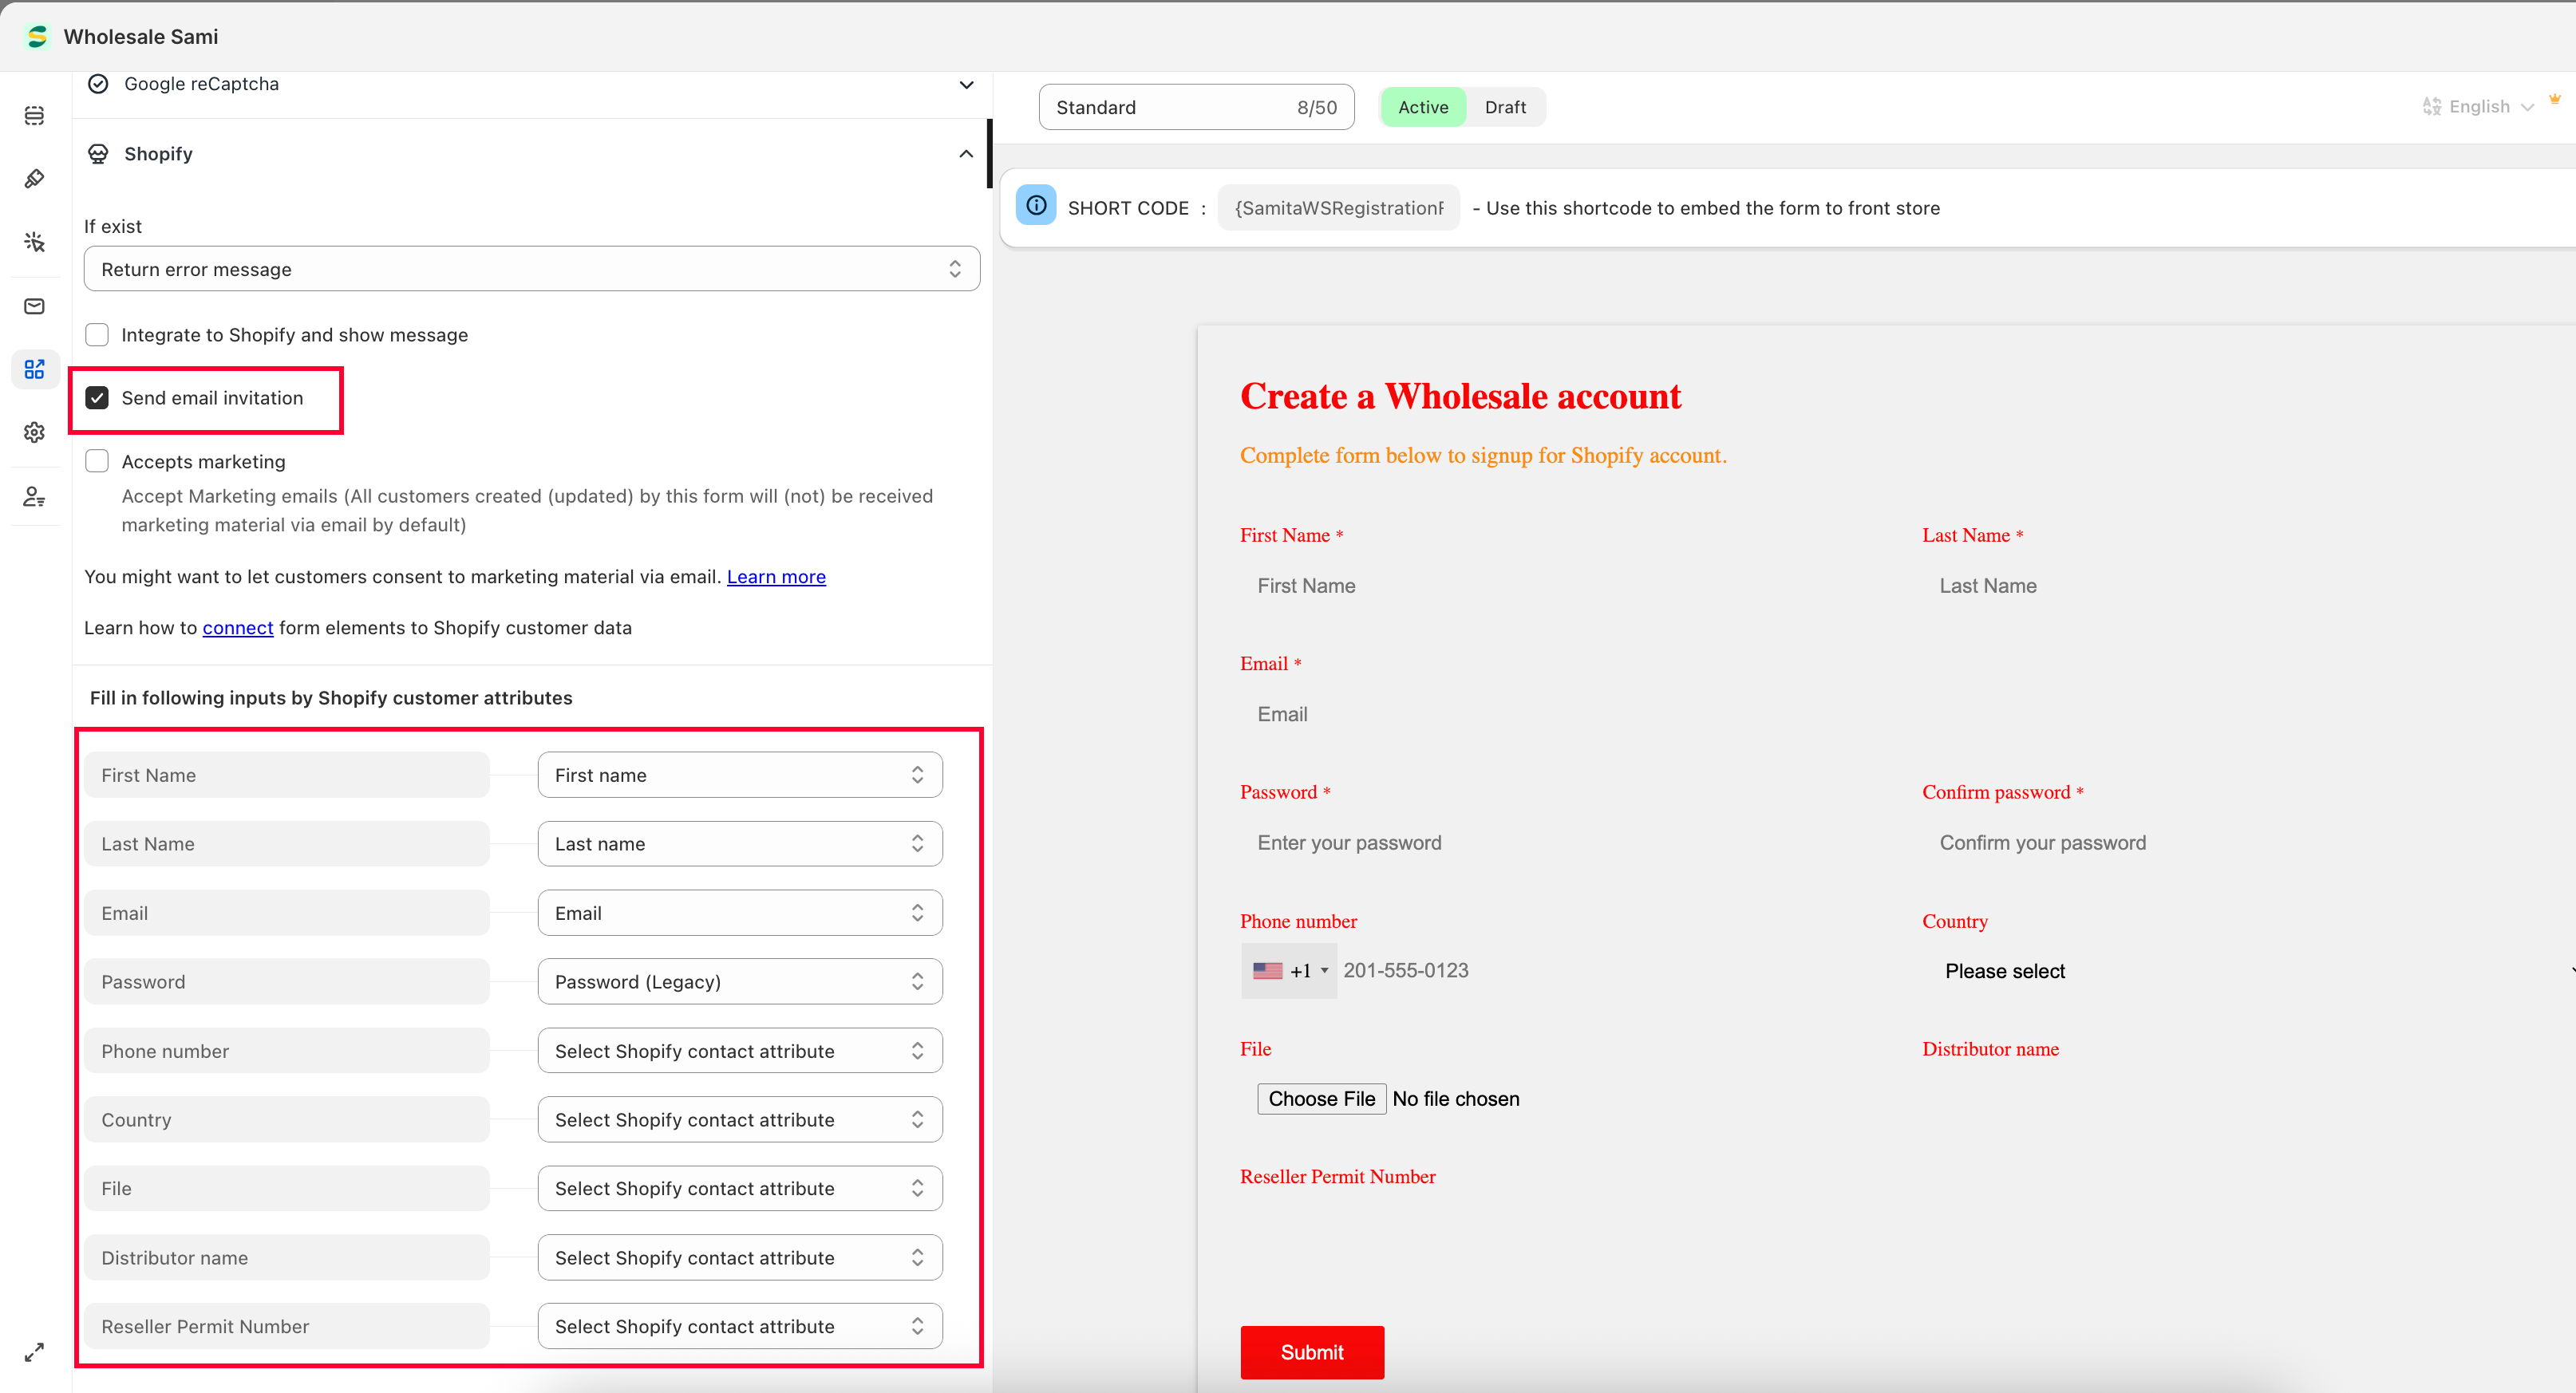Select the integrations grid sidebar icon
Viewport: 2576px width, 1393px height.
(x=34, y=369)
